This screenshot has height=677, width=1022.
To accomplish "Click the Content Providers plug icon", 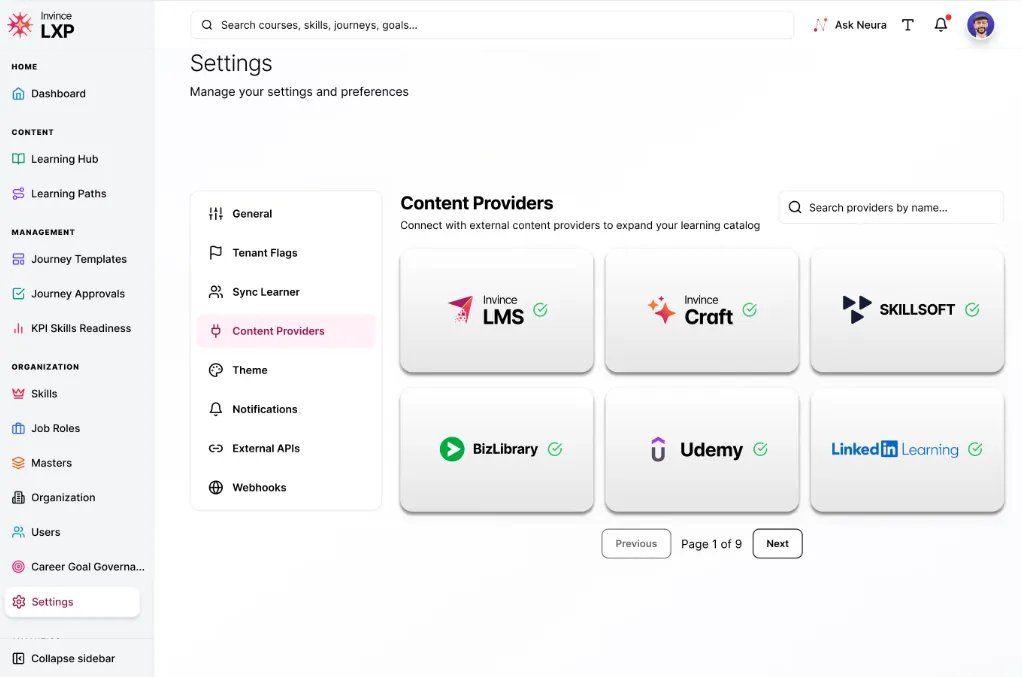I will pyautogui.click(x=216, y=331).
